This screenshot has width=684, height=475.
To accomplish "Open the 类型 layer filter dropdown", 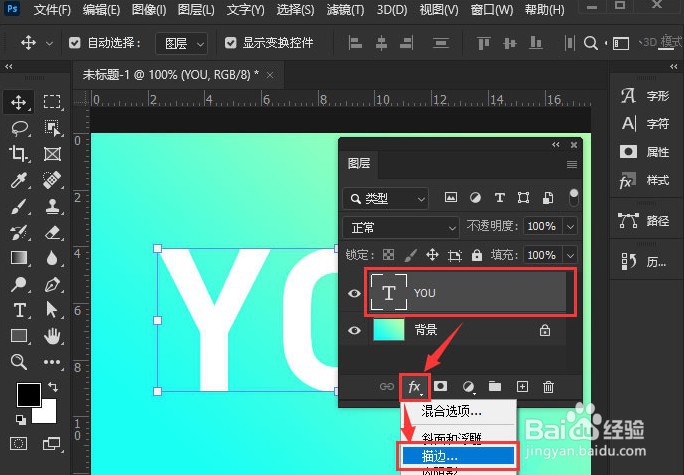I will pyautogui.click(x=386, y=198).
